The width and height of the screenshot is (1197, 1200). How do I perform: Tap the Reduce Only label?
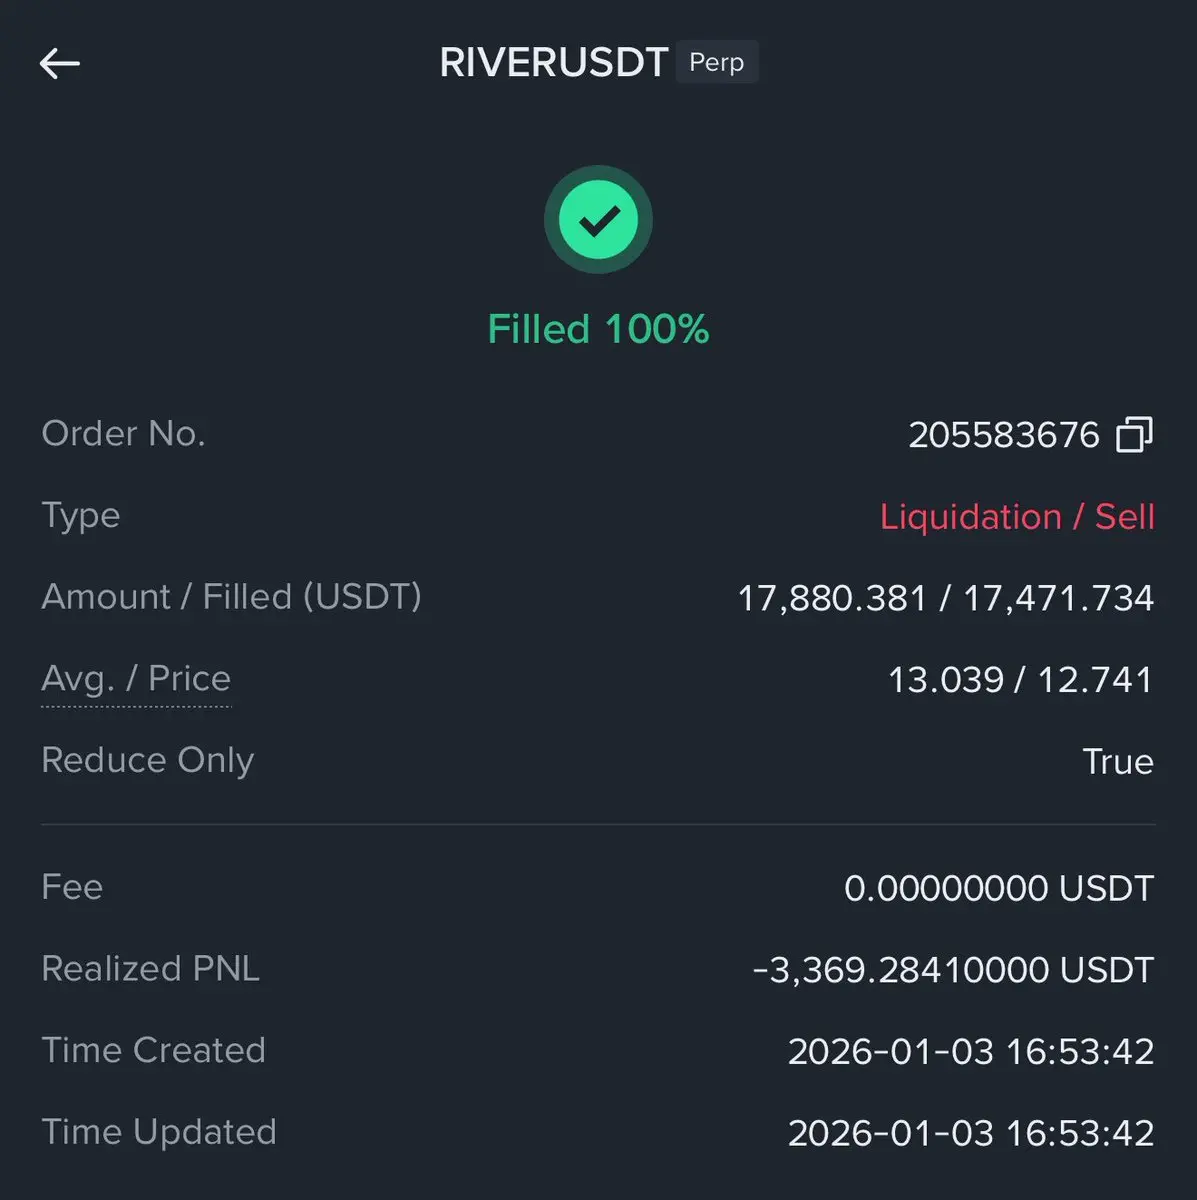[147, 760]
